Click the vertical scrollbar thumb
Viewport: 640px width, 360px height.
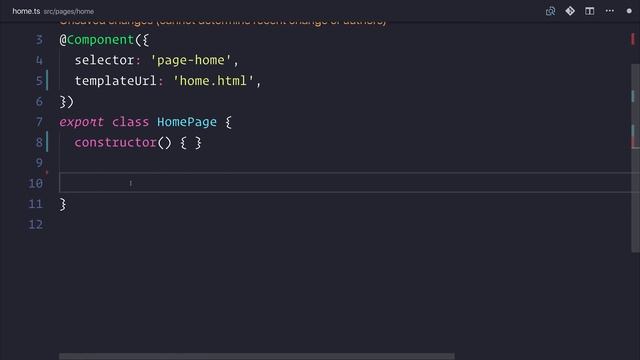coord(636,158)
